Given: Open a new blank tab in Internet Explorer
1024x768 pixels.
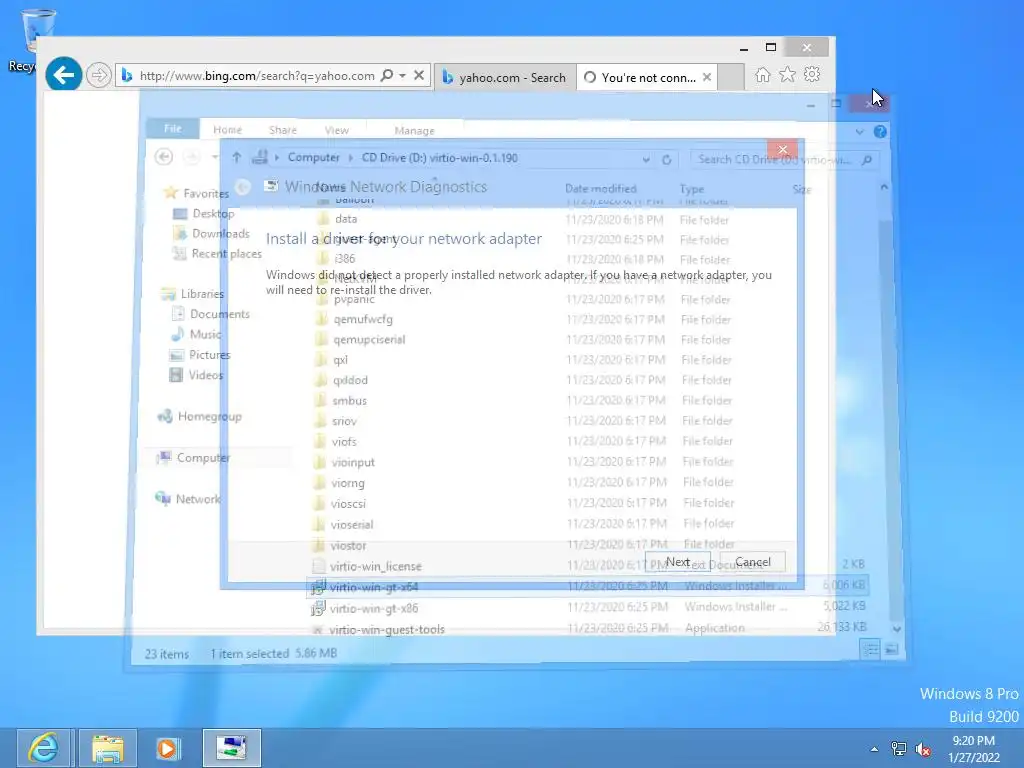Looking at the screenshot, I should (x=731, y=77).
